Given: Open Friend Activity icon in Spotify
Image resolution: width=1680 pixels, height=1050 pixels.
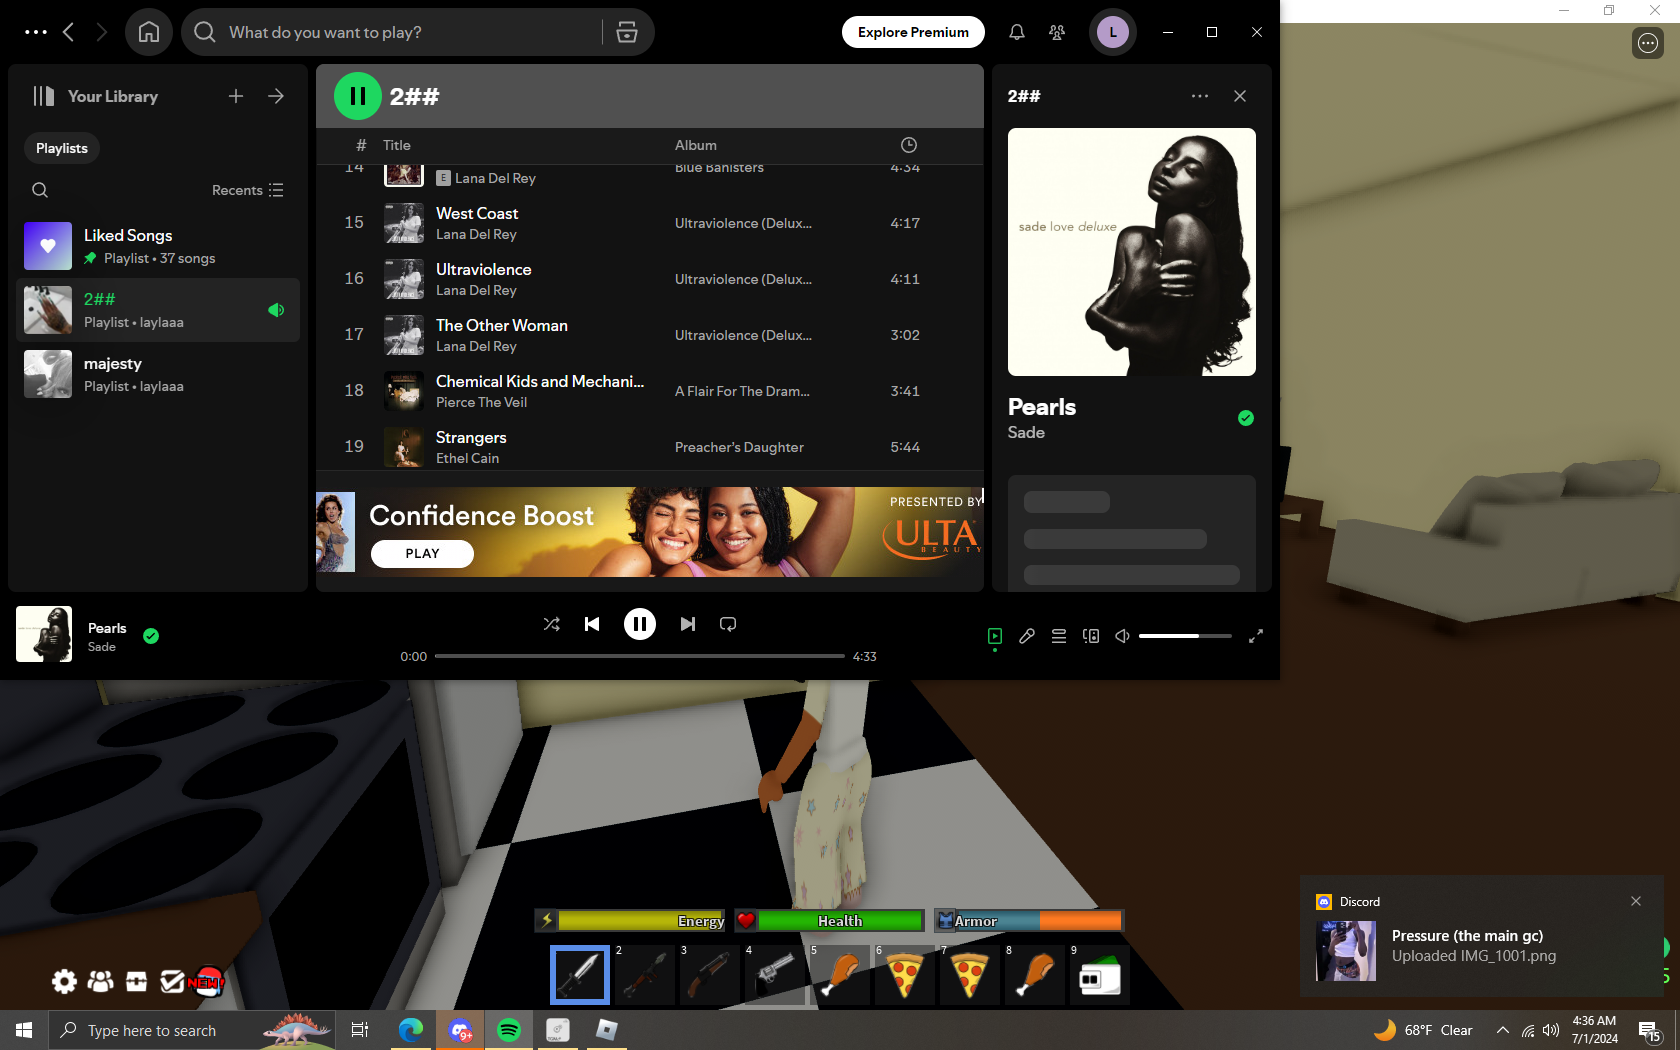Looking at the screenshot, I should [x=1057, y=32].
